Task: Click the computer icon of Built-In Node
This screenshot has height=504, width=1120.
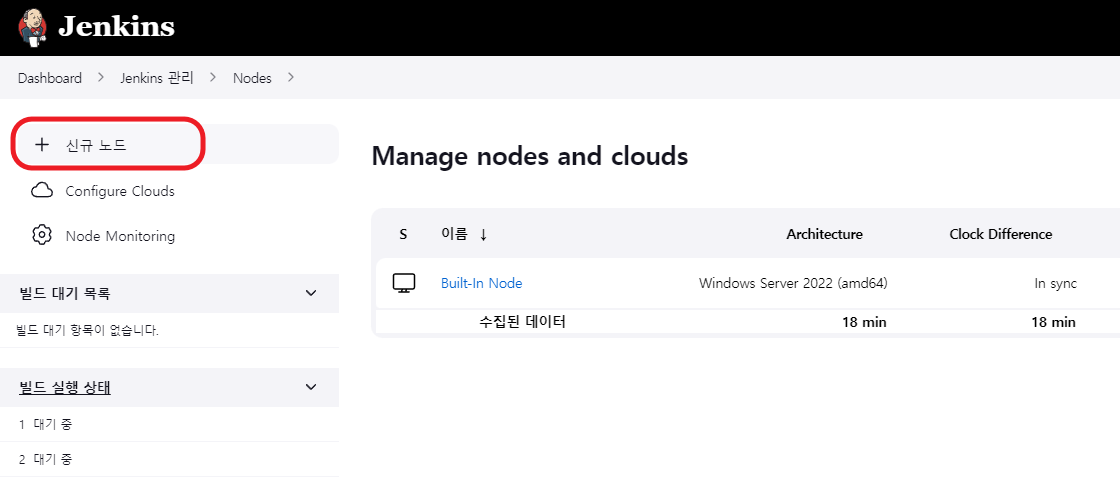Action: (x=404, y=283)
